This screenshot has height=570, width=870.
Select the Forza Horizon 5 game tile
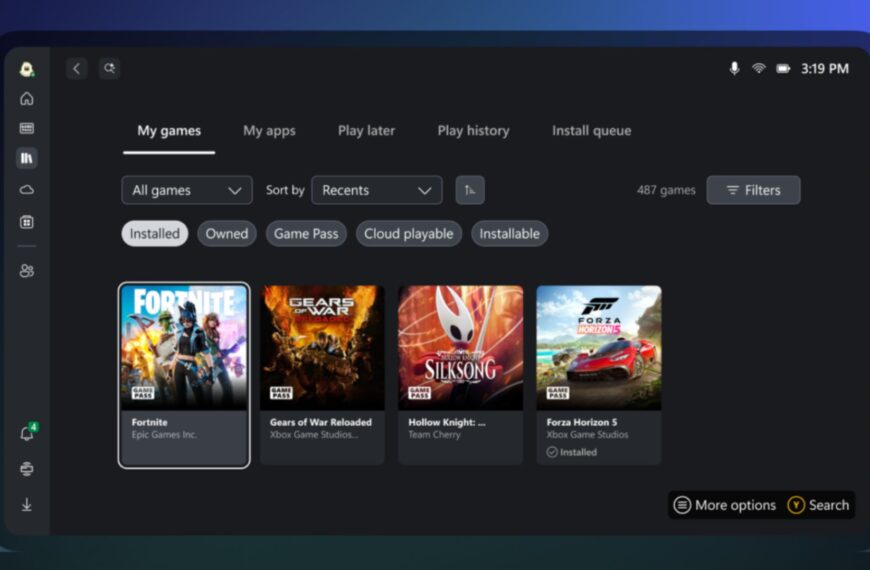click(598, 375)
